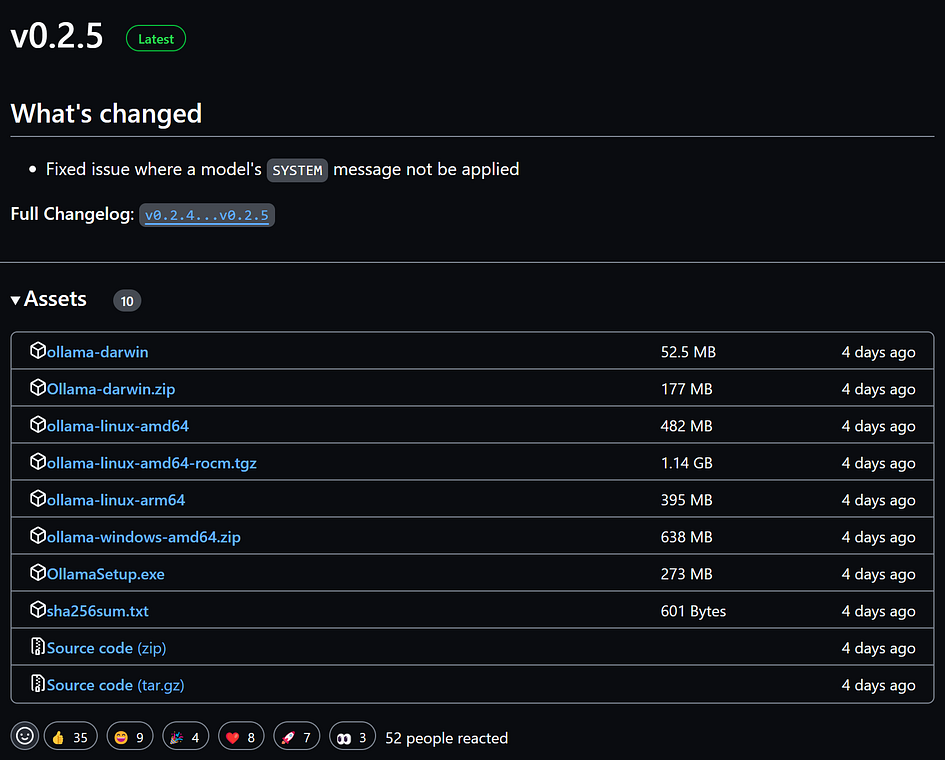This screenshot has width=945, height=760.
Task: Collapse the Assets section triangle
Action: coord(16,300)
